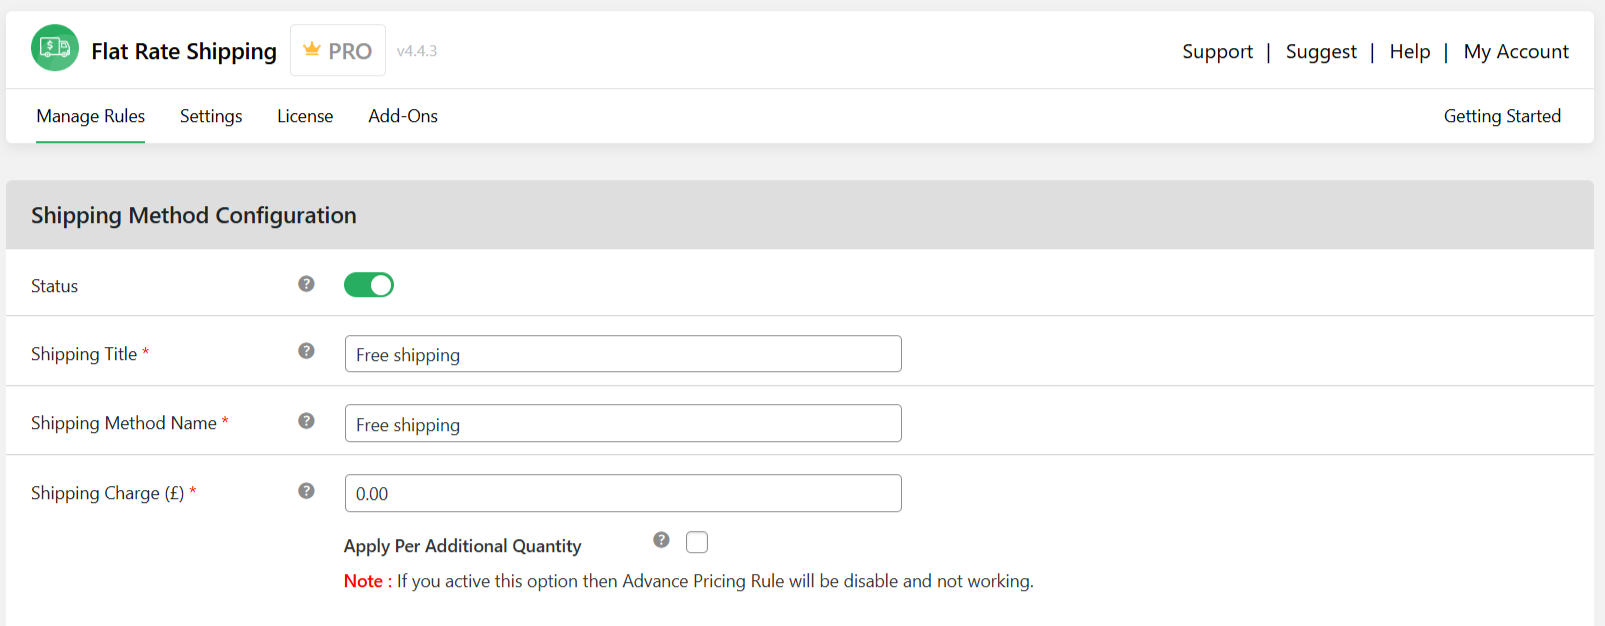Image resolution: width=1605 pixels, height=626 pixels.
Task: Click the Shipping Method Configuration heading
Action: pos(194,216)
